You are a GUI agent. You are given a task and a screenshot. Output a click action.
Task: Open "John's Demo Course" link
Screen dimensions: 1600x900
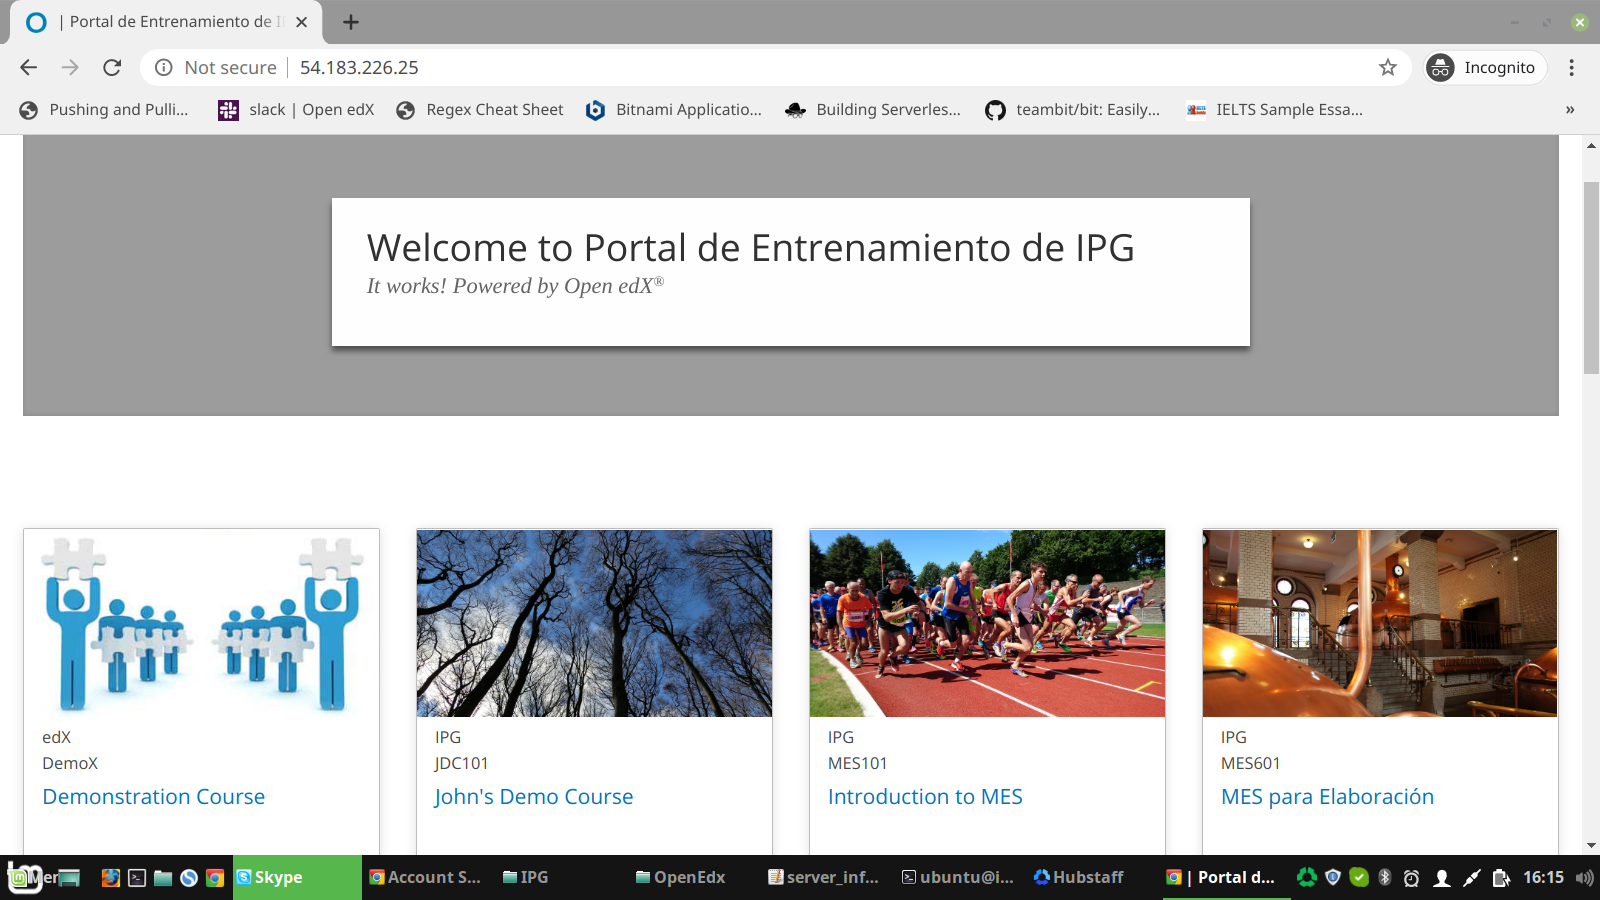click(x=533, y=796)
